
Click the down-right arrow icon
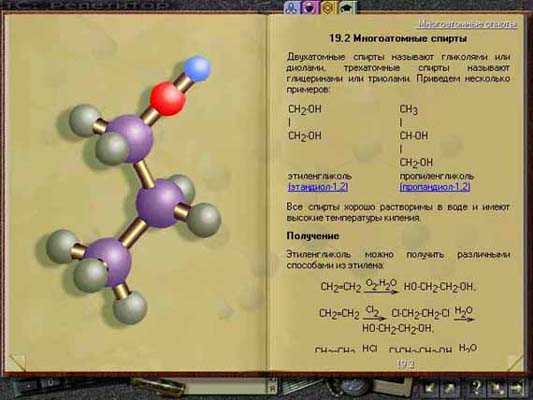[x=497, y=387]
